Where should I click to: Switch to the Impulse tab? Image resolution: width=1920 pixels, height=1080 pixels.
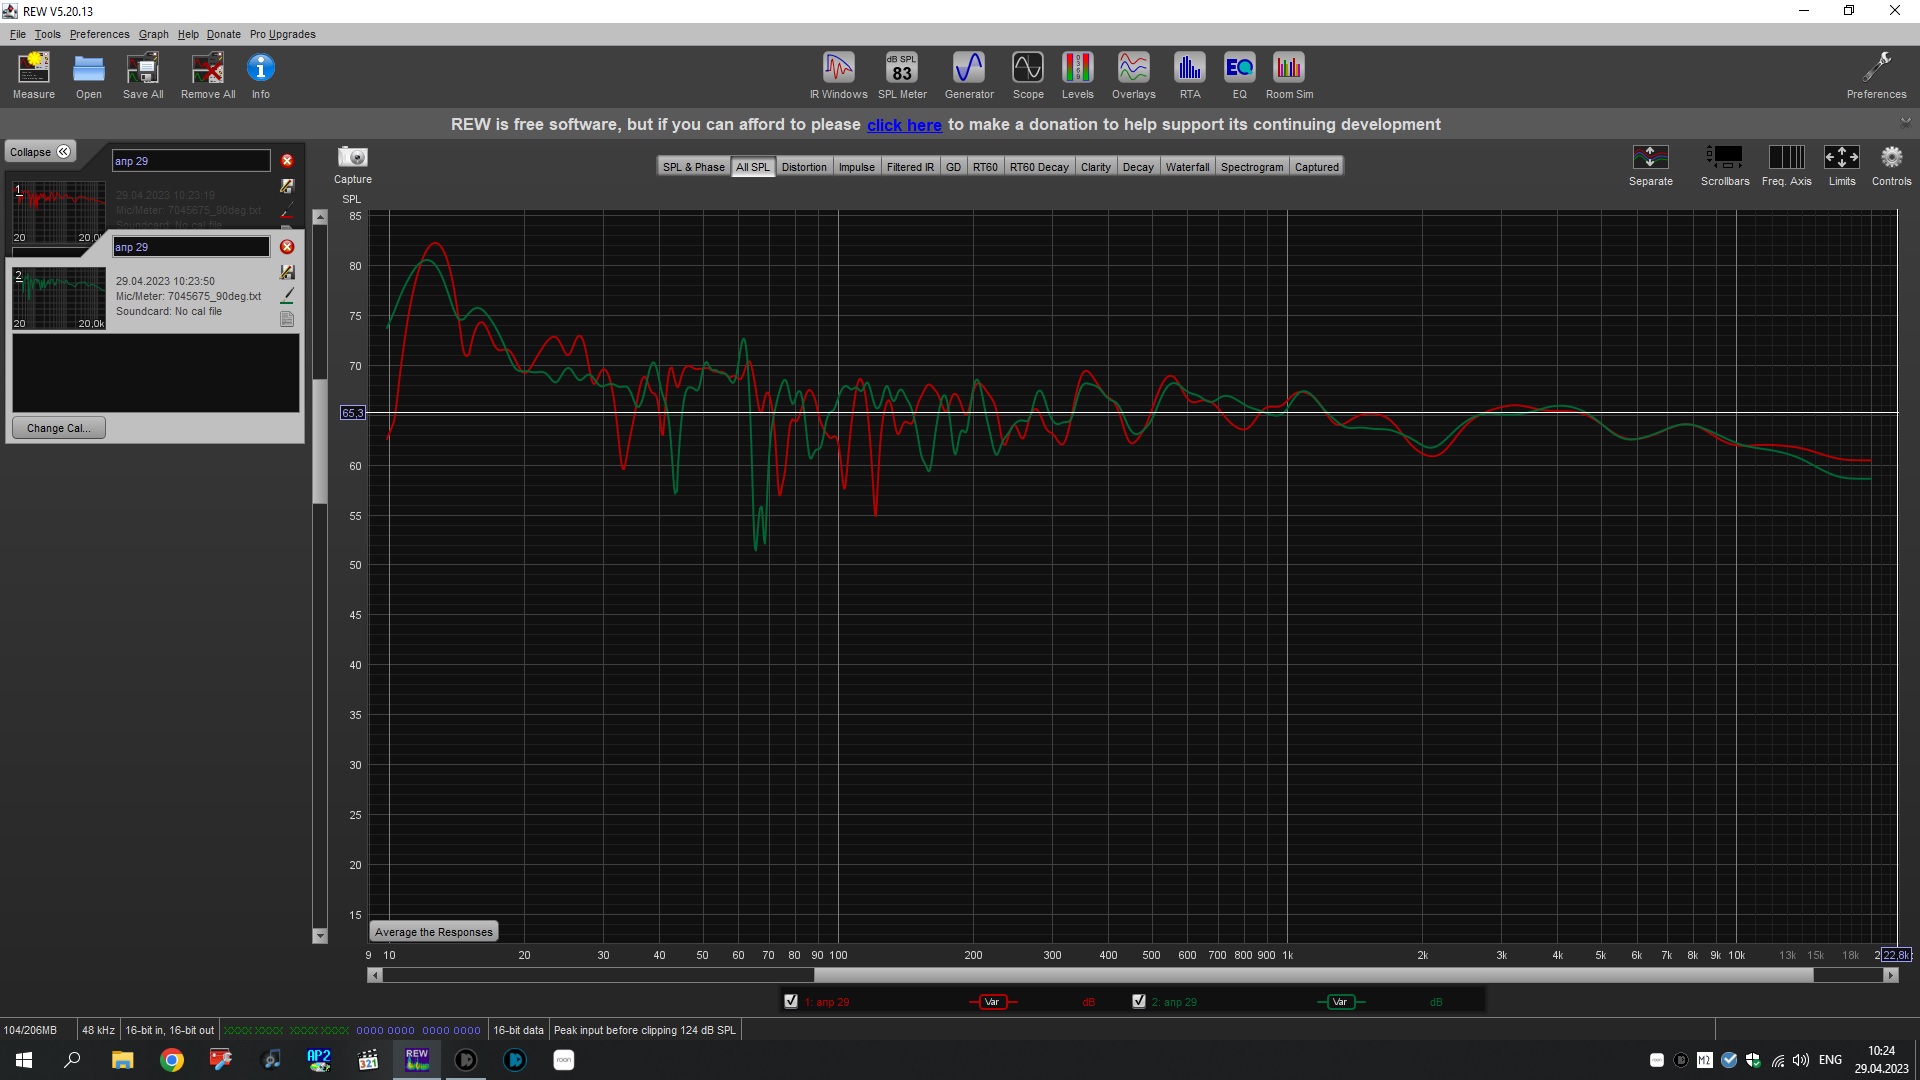pyautogui.click(x=856, y=167)
